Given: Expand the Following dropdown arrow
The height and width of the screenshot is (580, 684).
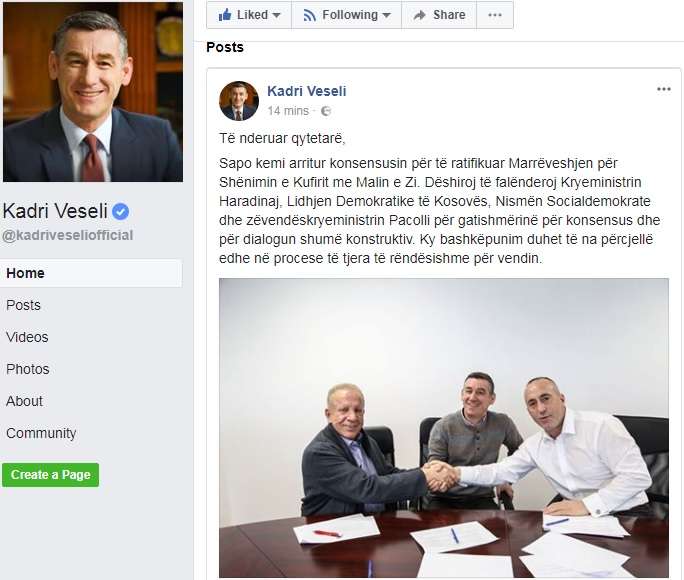Looking at the screenshot, I should (x=386, y=15).
